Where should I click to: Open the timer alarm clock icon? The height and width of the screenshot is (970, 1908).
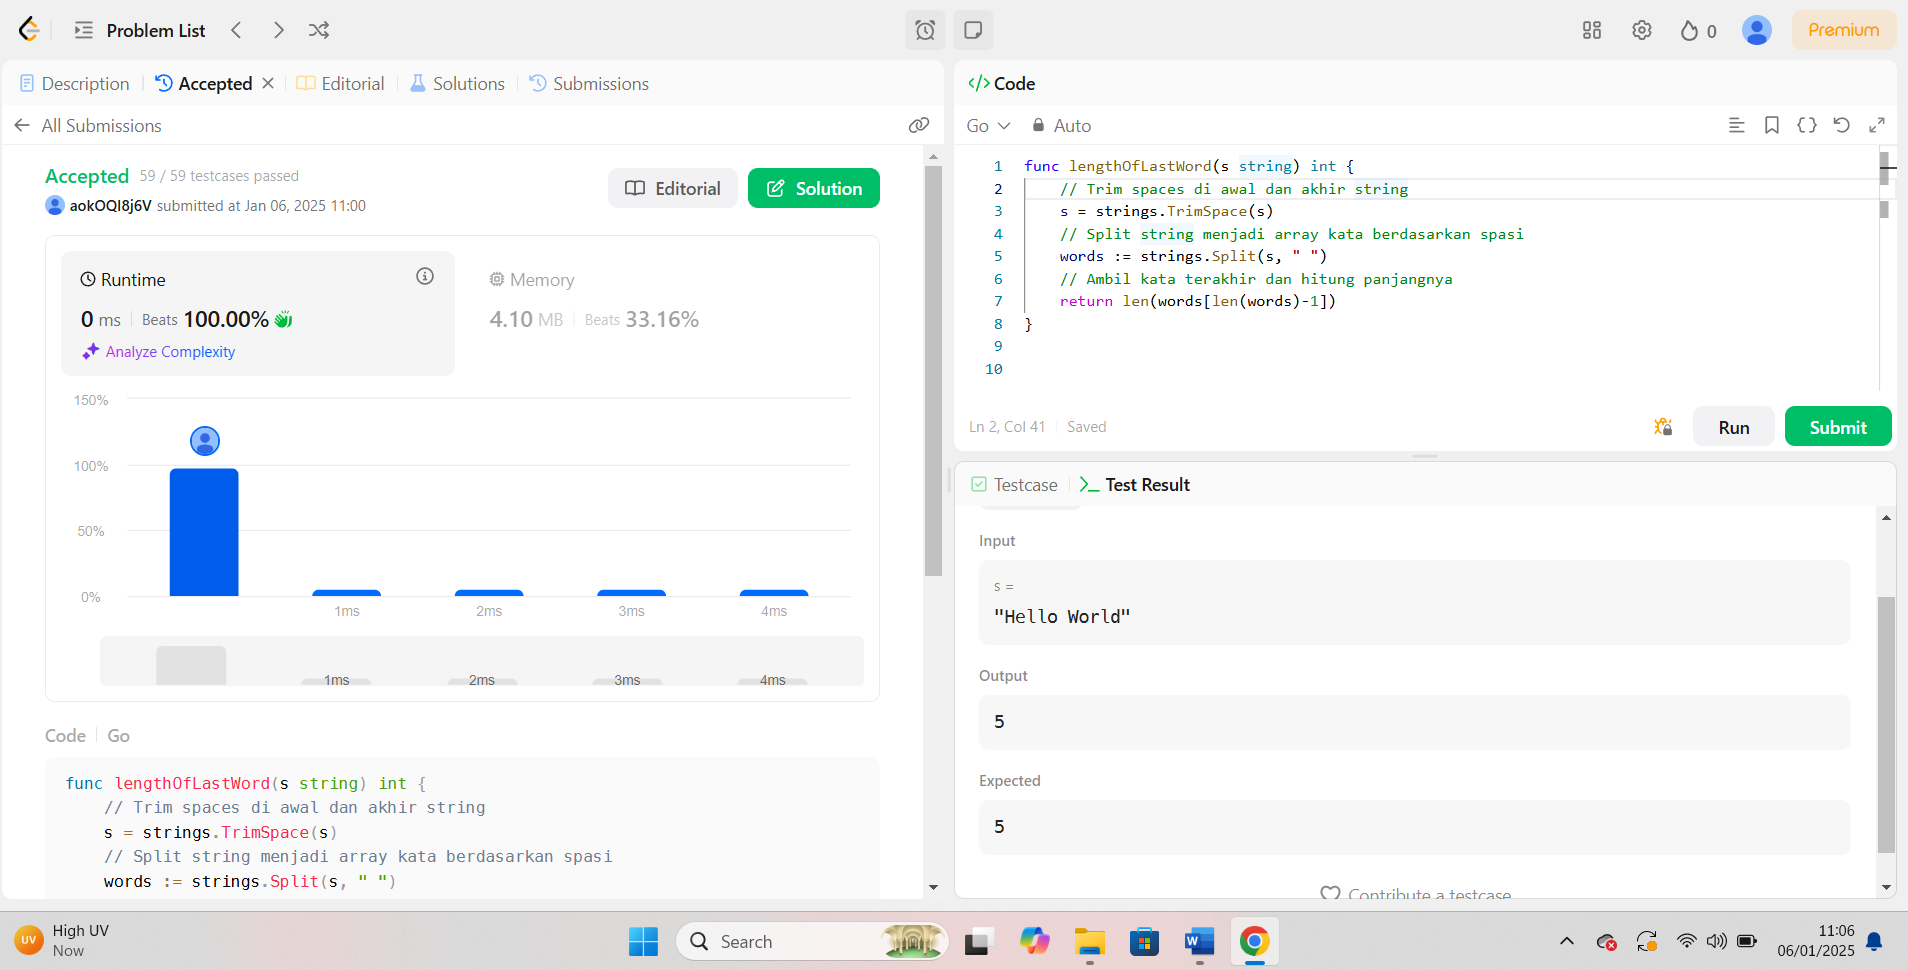[x=925, y=30]
